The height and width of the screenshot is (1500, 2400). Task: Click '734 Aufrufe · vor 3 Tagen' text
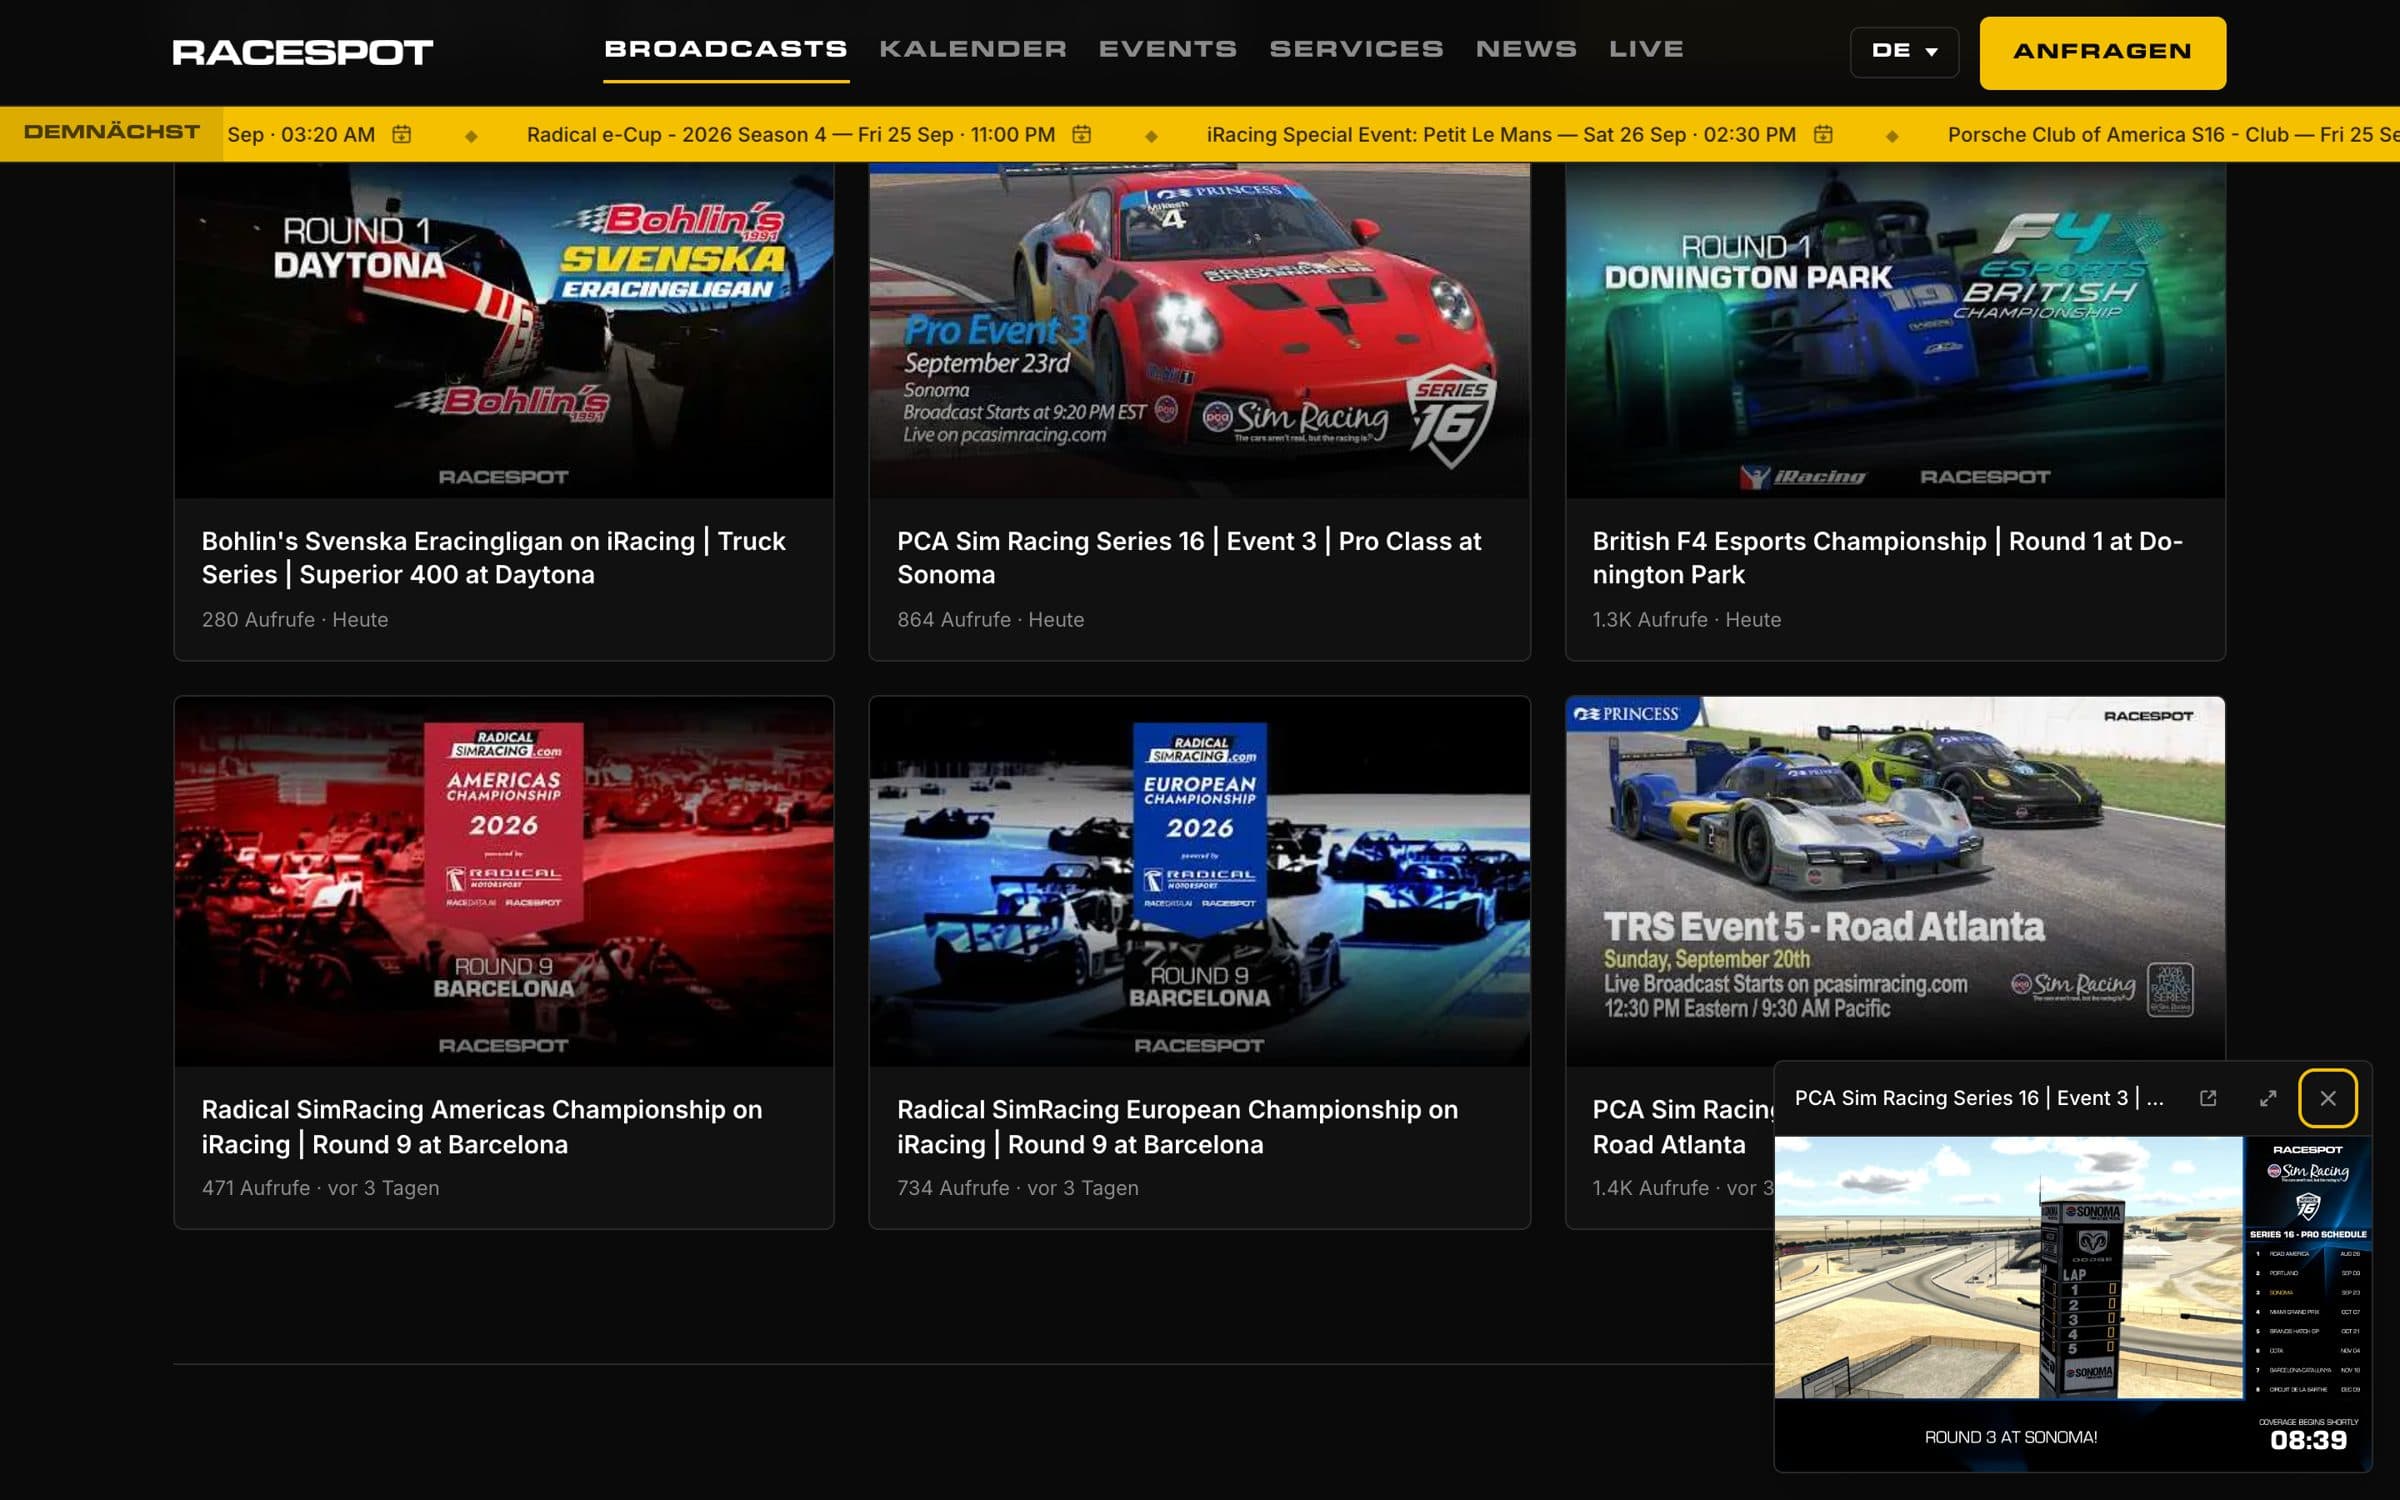[1017, 1188]
